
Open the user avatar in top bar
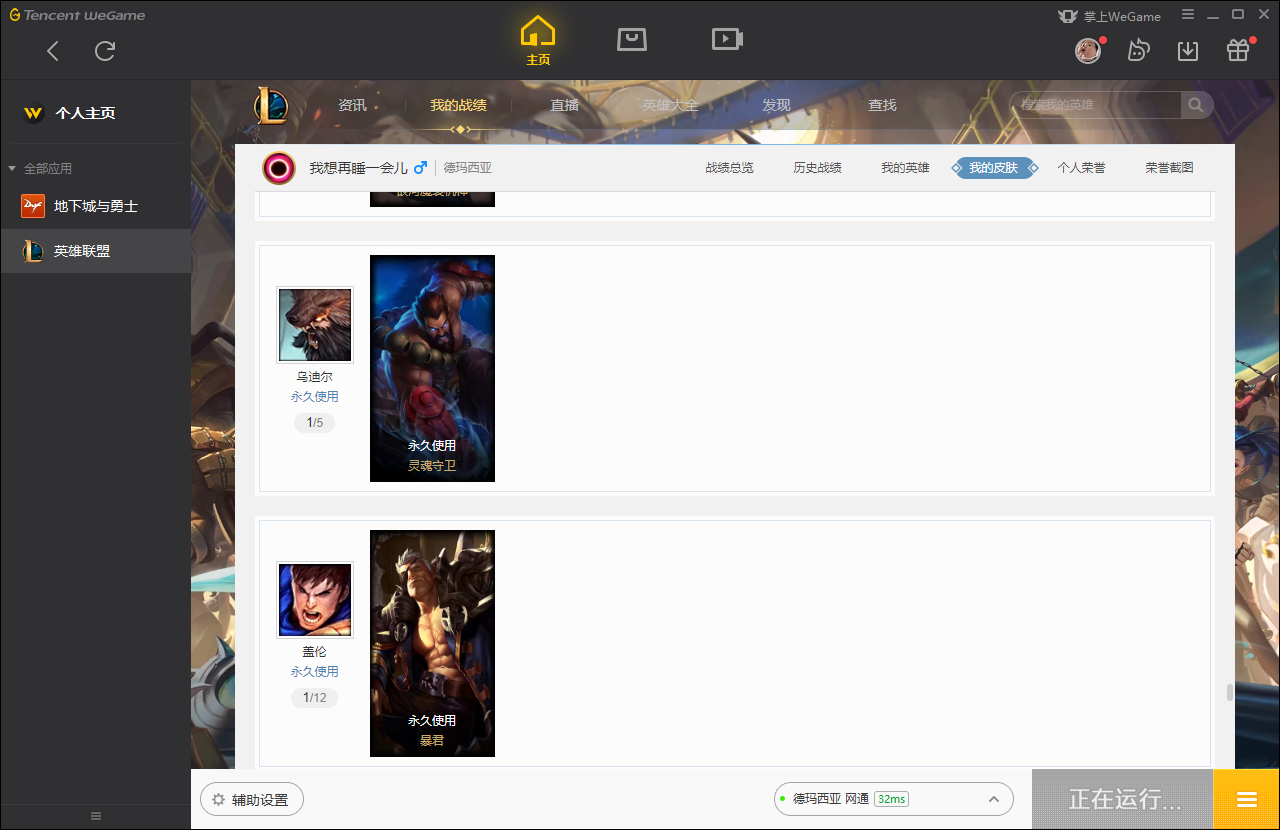(1088, 50)
